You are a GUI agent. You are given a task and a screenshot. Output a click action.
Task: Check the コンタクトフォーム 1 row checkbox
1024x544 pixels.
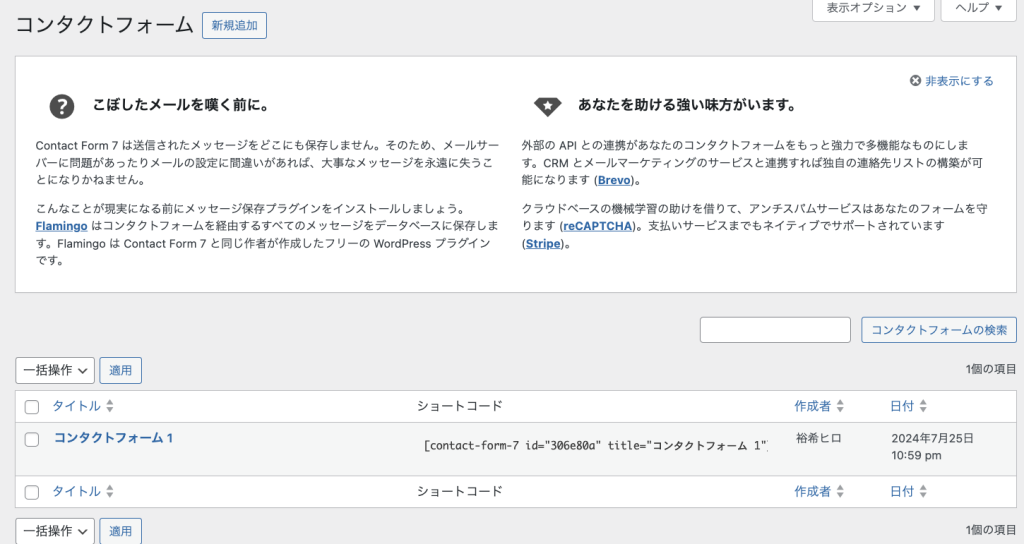(31, 440)
